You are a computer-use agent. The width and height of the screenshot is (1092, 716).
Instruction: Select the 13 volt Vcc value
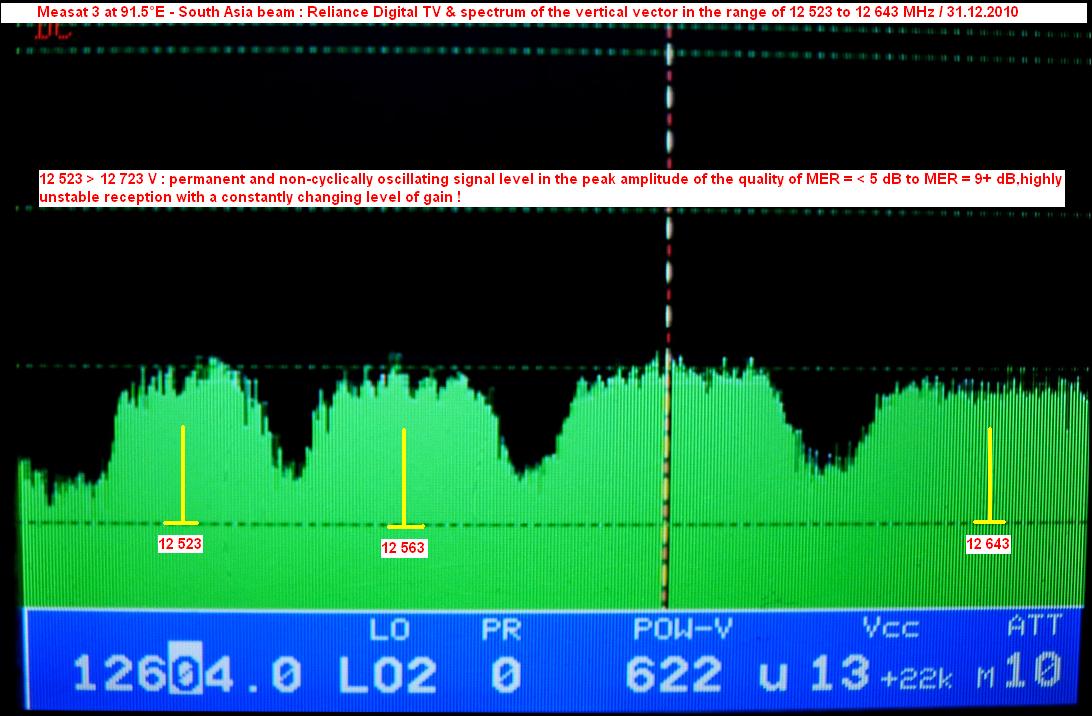[x=839, y=675]
